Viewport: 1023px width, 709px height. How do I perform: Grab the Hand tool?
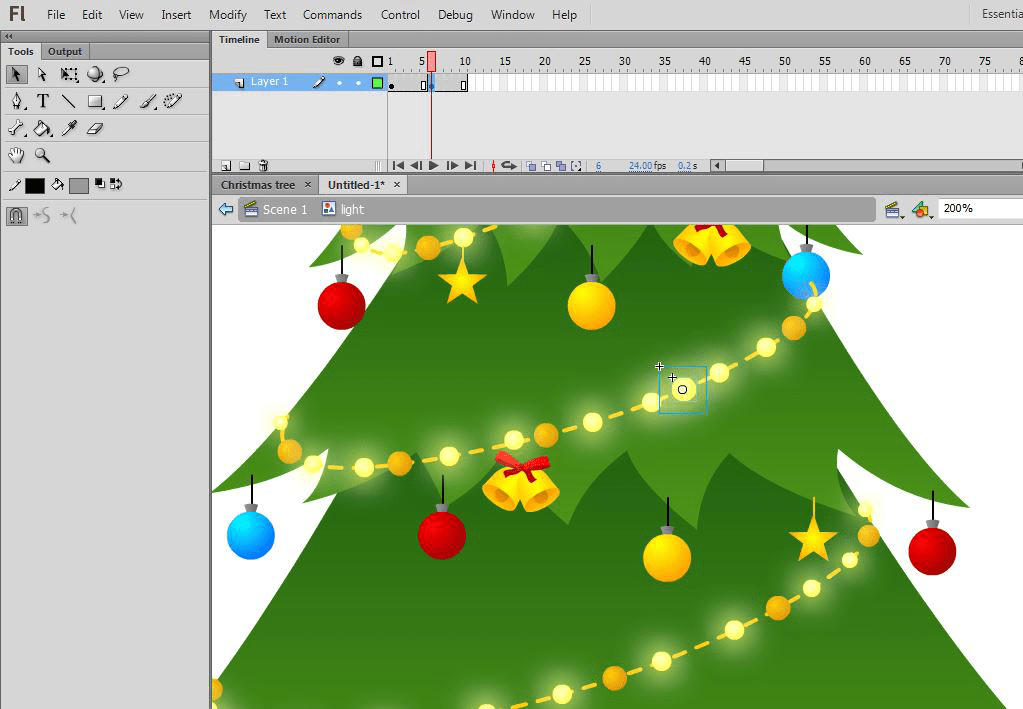coord(15,155)
